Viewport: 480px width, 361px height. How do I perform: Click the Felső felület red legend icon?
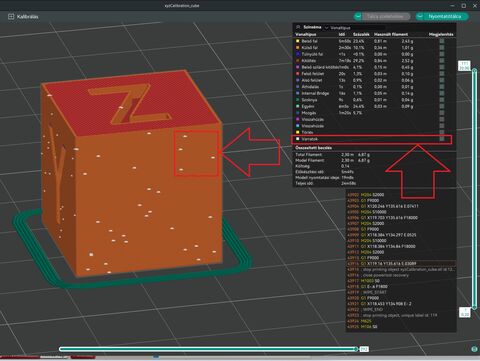(x=298, y=74)
